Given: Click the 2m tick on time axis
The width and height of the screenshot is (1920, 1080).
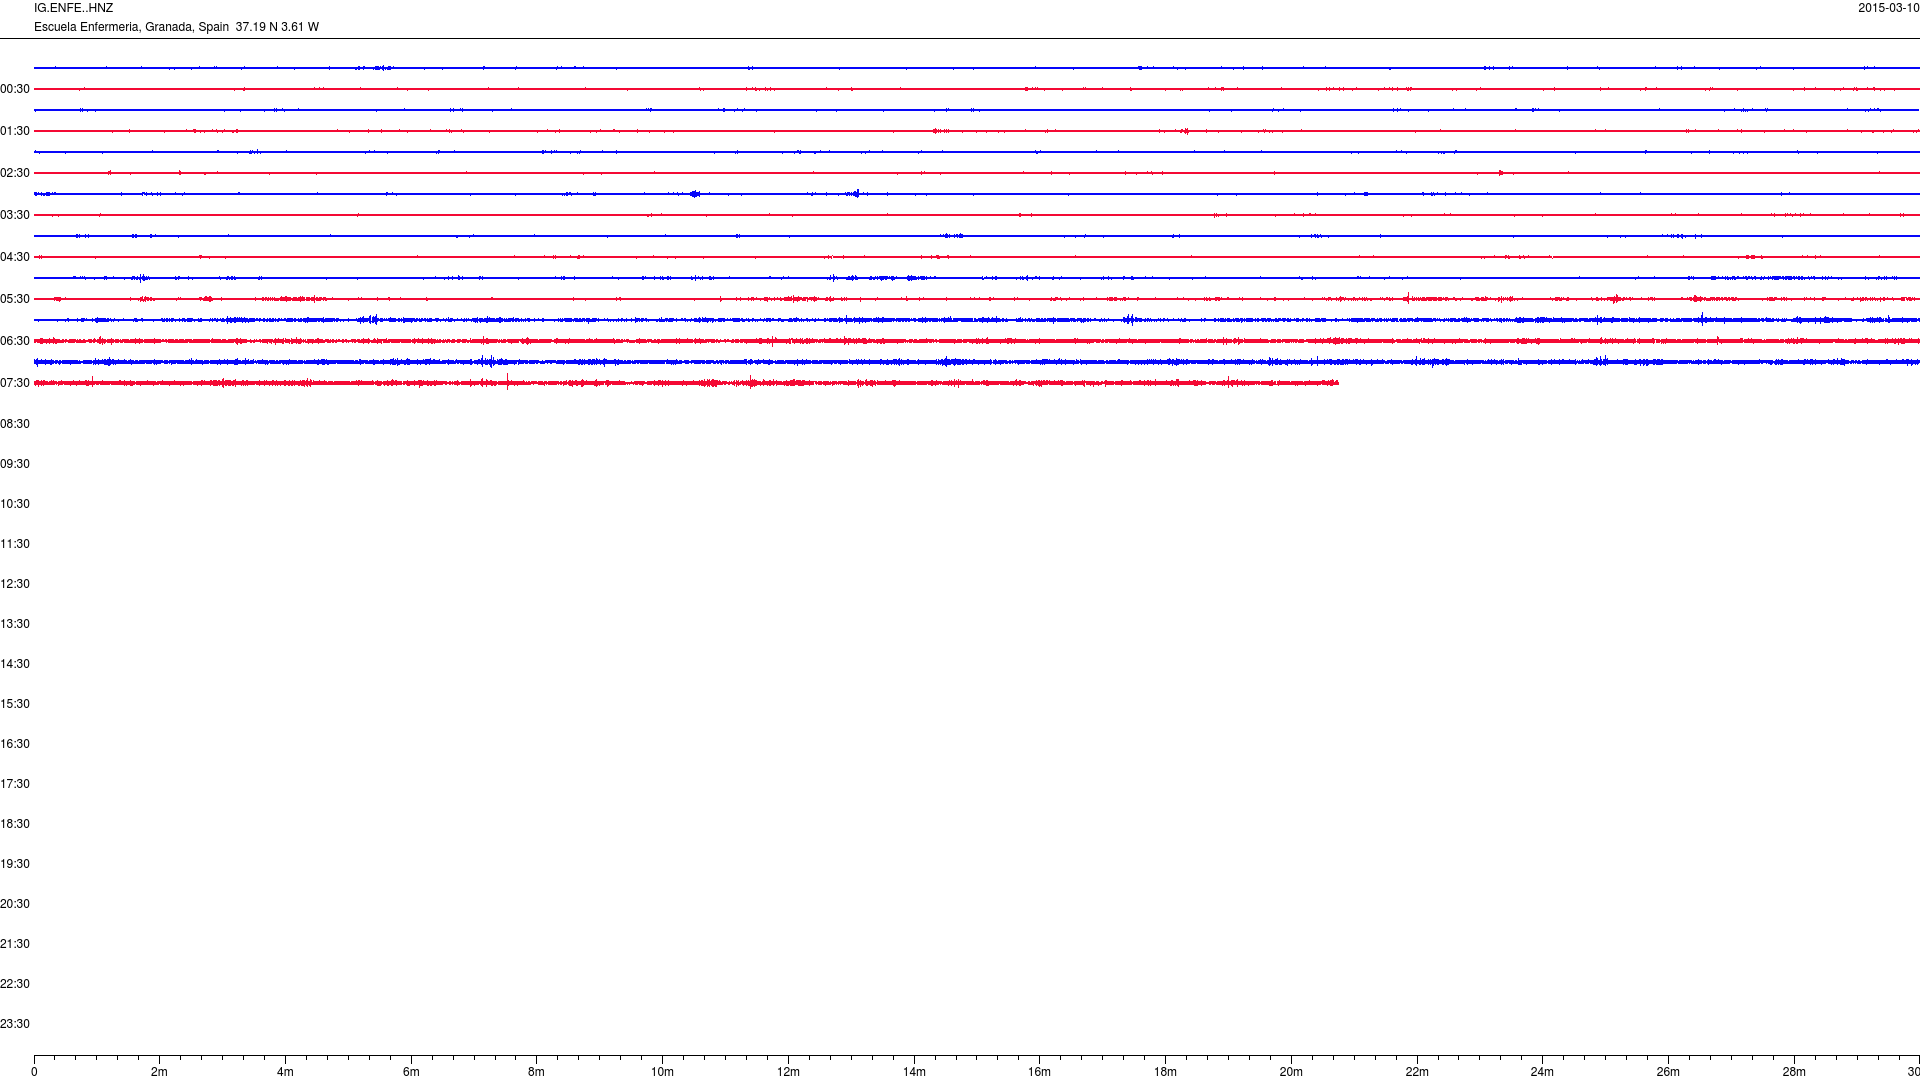Looking at the screenshot, I should (x=160, y=1072).
